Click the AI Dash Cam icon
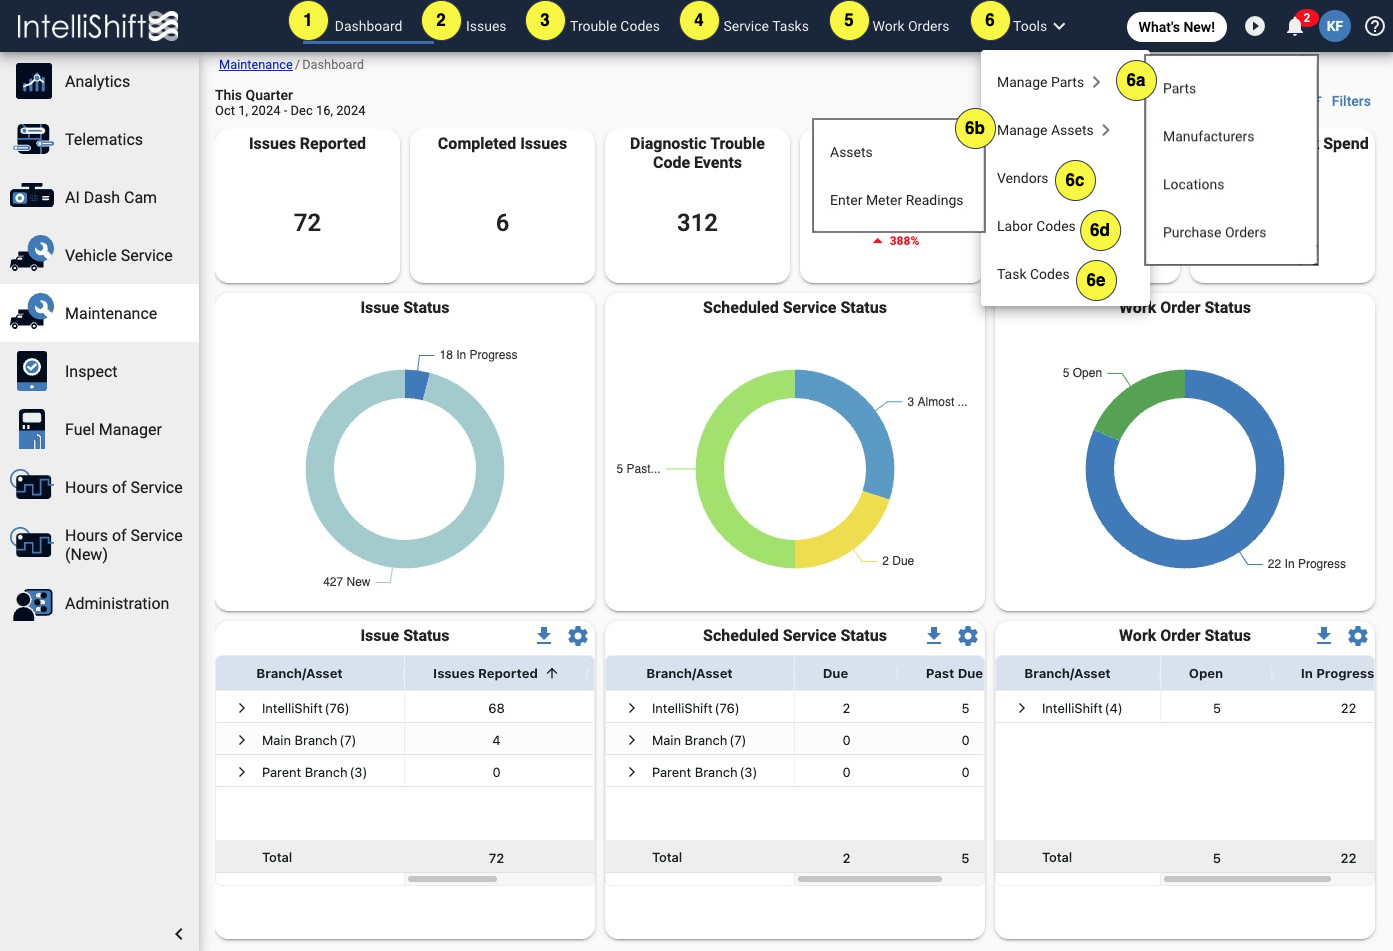1393x951 pixels. 32,197
